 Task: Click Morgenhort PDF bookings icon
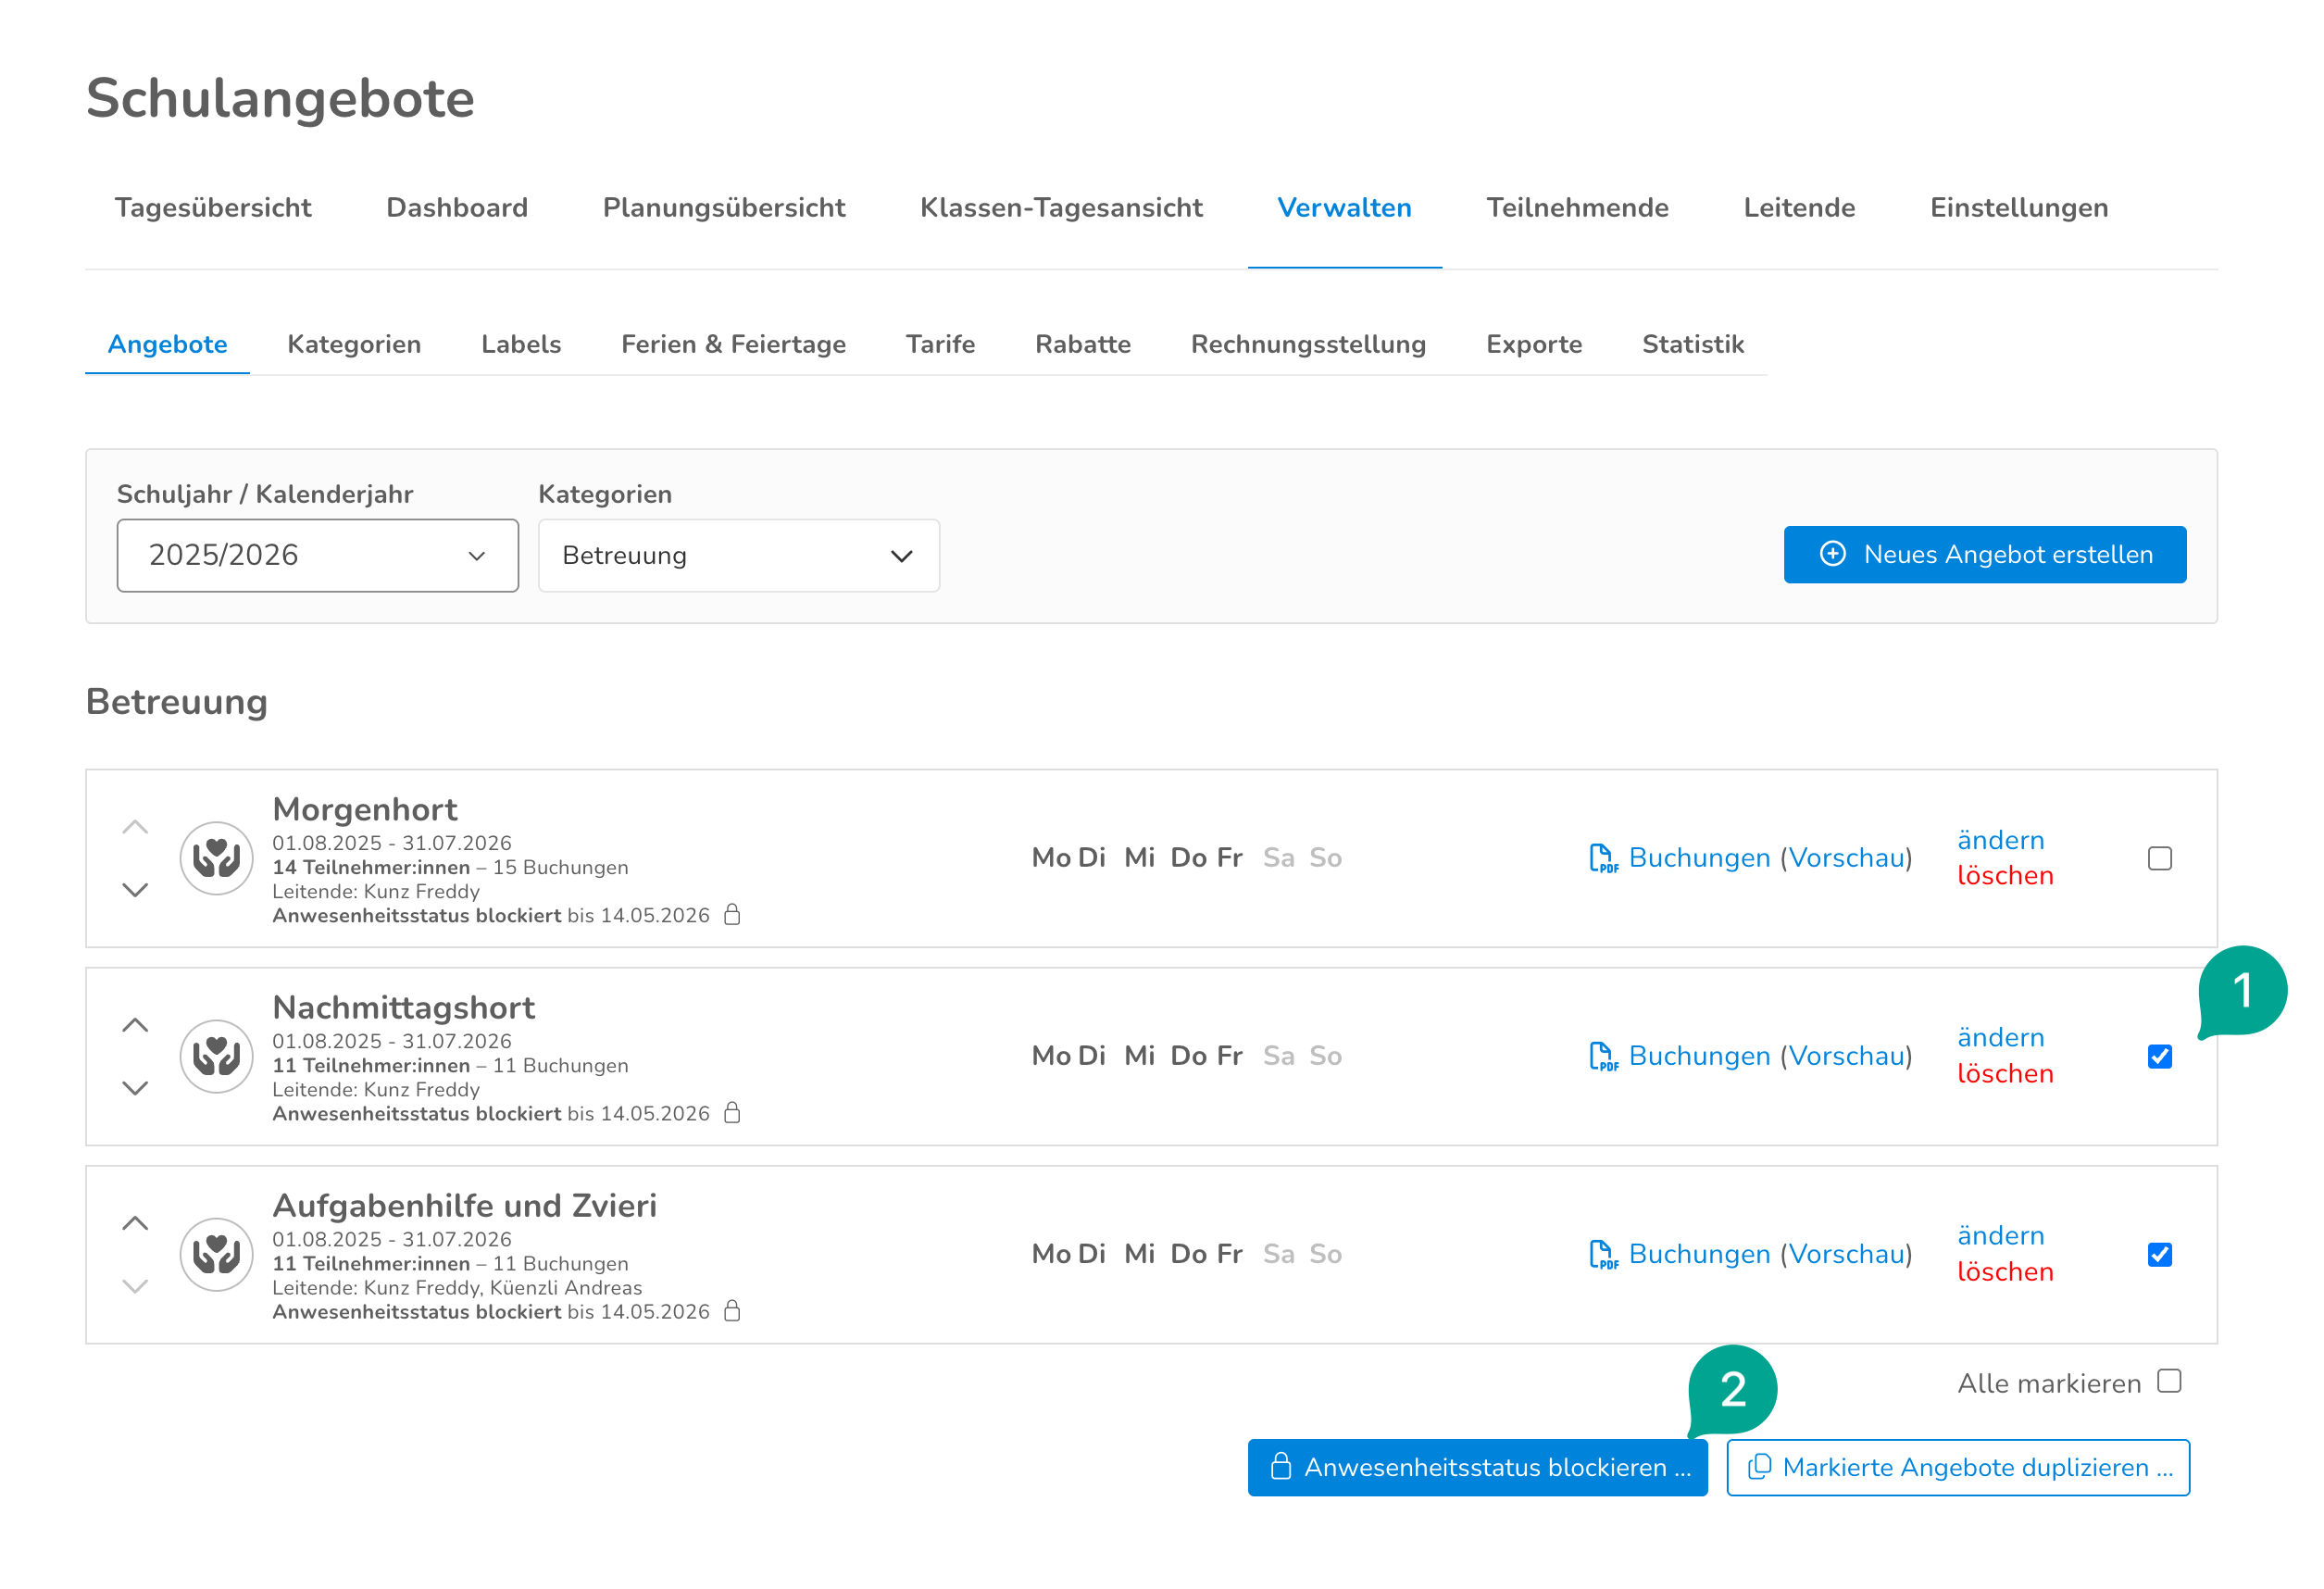click(1603, 858)
